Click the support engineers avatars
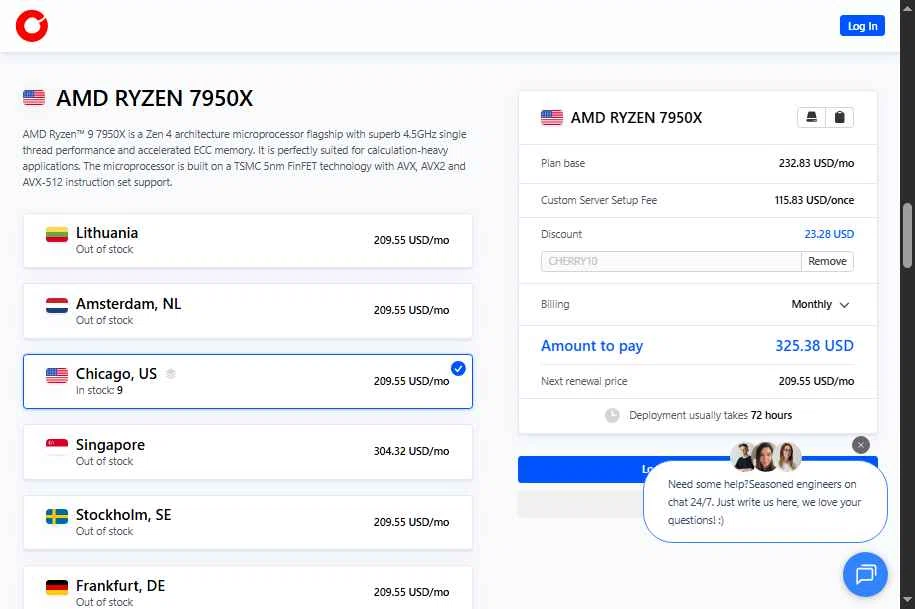Image resolution: width=915 pixels, height=609 pixels. [766, 456]
